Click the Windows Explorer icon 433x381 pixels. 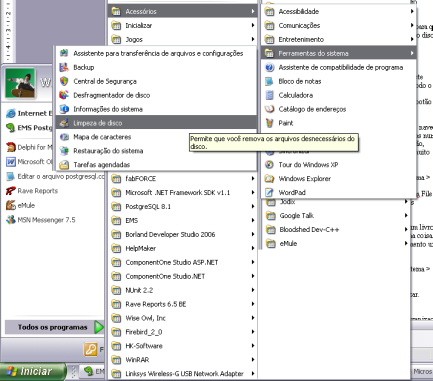(x=269, y=179)
